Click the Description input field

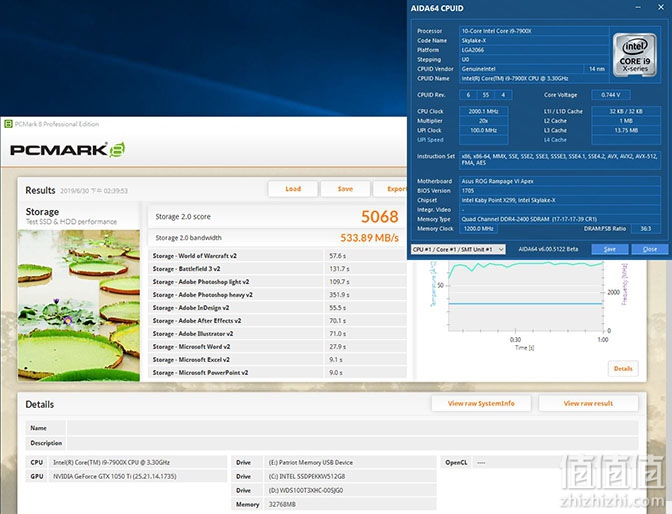click(x=352, y=443)
